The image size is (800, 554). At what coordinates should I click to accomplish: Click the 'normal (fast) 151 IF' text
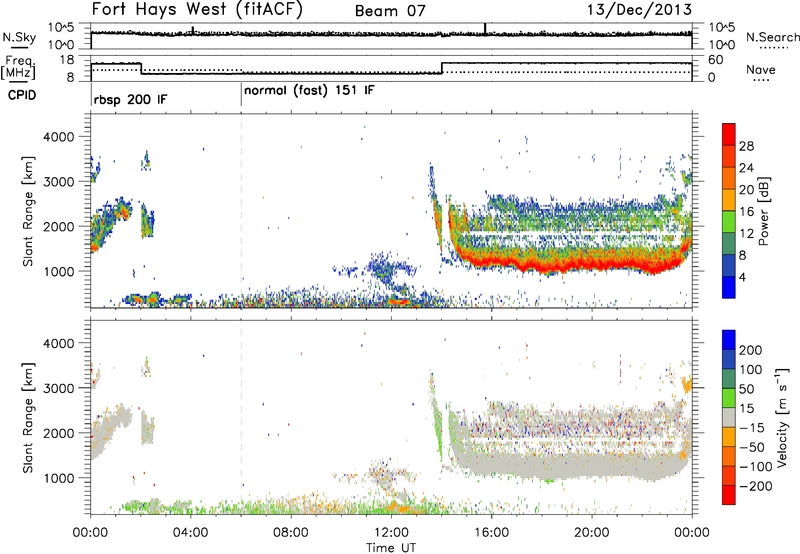[309, 91]
